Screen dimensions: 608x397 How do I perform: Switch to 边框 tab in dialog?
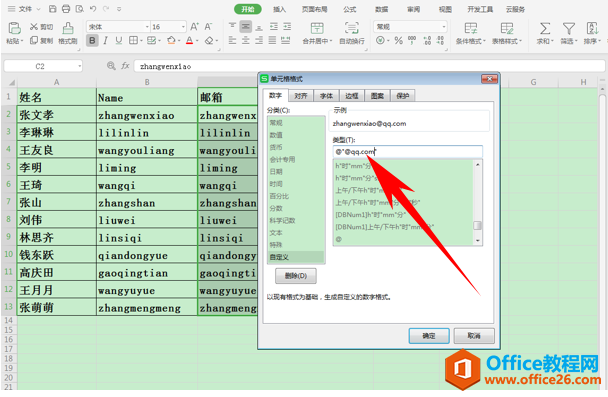pos(352,96)
